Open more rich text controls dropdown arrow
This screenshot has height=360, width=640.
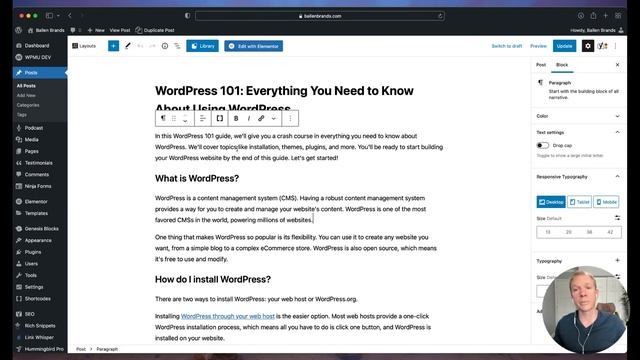(273, 118)
